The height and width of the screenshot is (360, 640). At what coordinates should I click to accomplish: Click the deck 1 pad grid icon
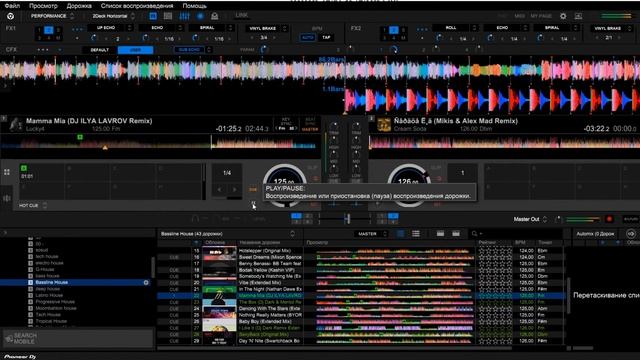pos(7,172)
